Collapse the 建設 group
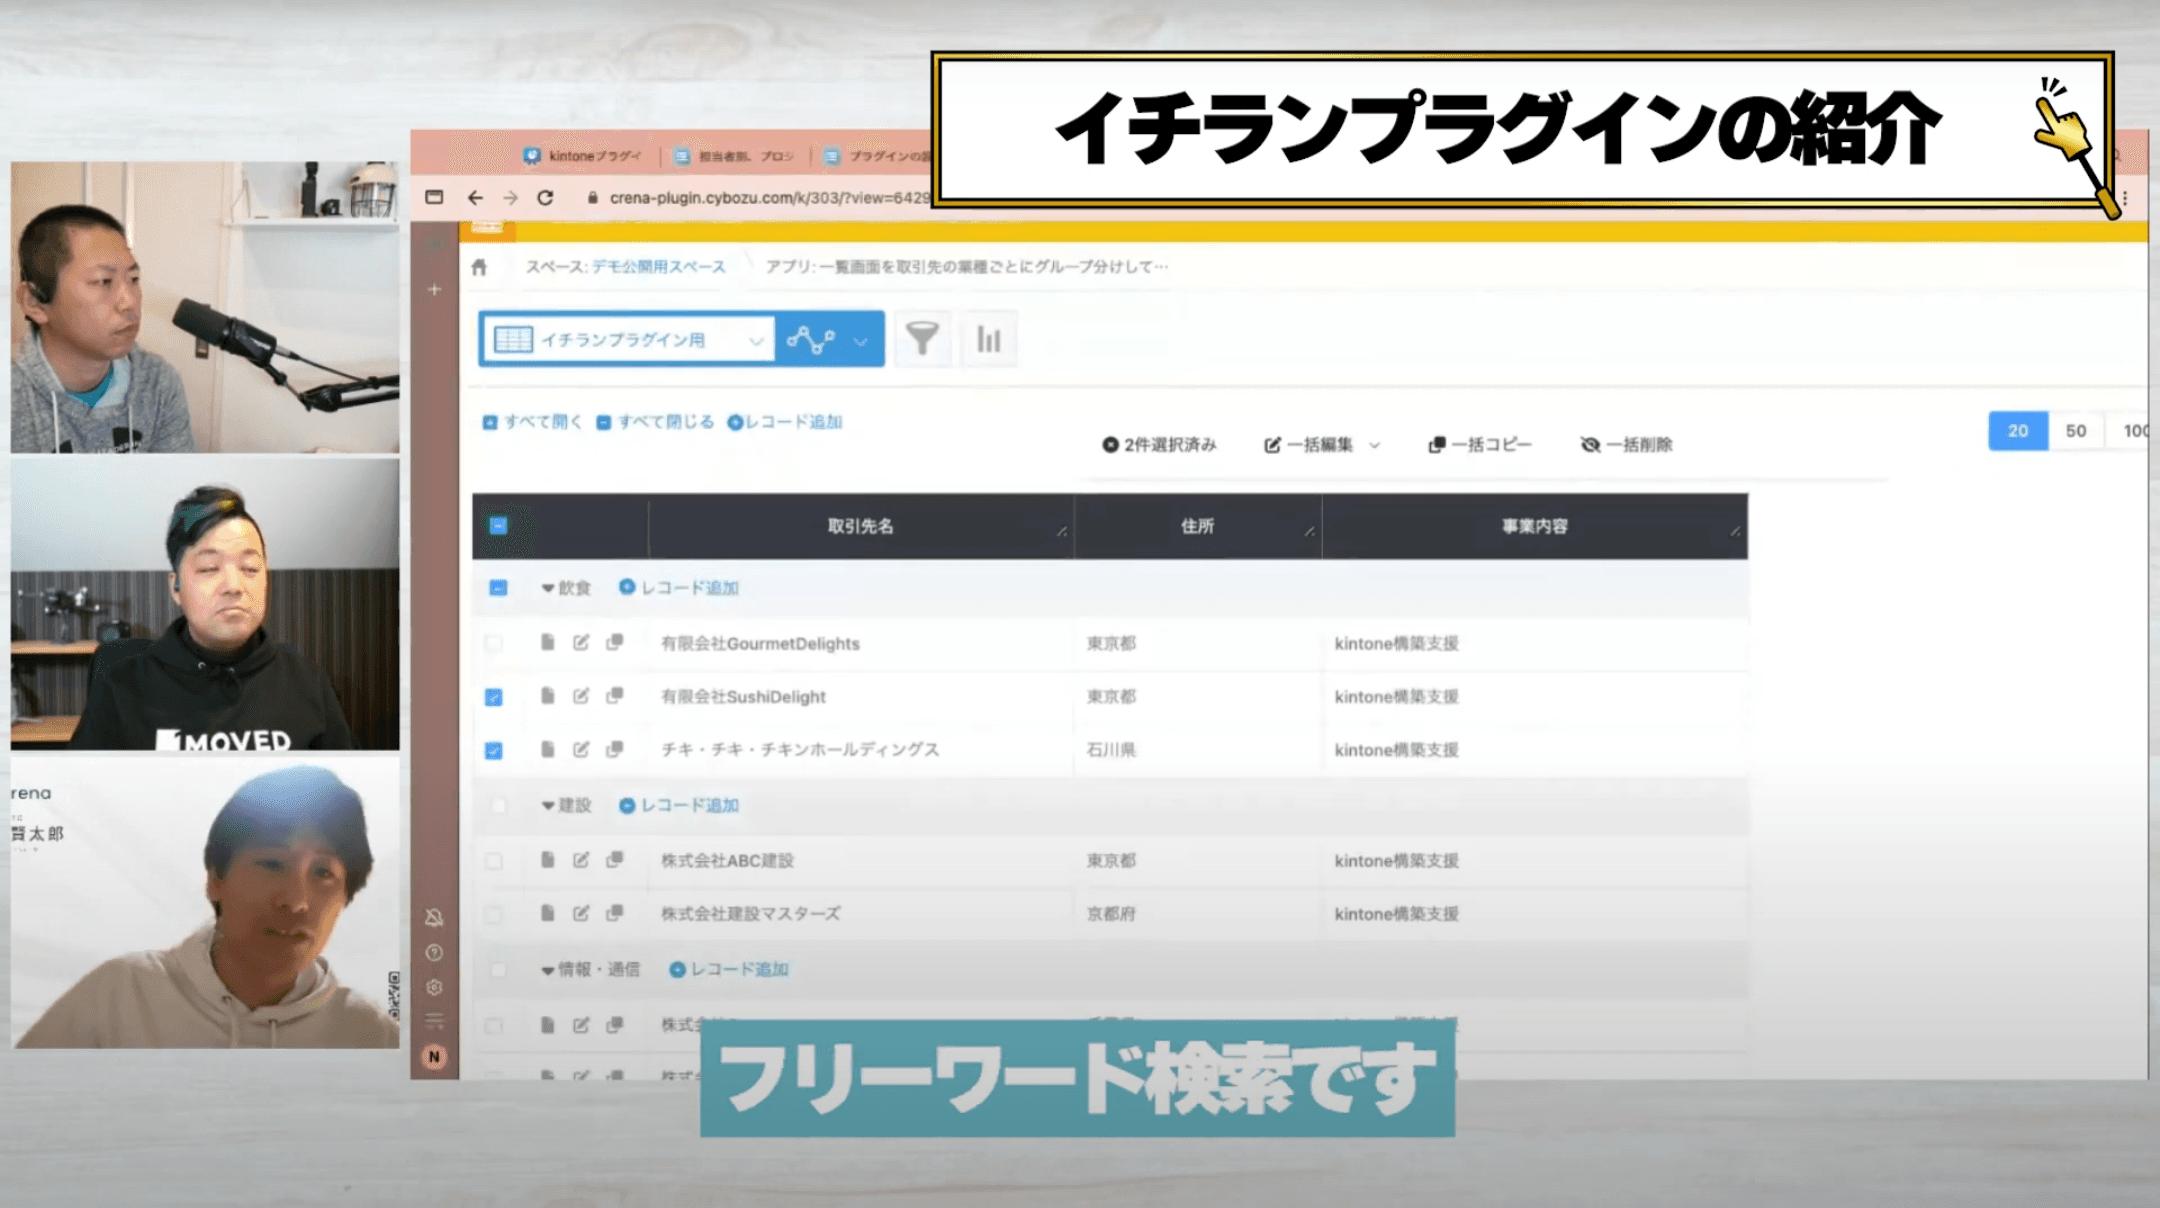Viewport: 2160px width, 1208px height. pos(547,805)
